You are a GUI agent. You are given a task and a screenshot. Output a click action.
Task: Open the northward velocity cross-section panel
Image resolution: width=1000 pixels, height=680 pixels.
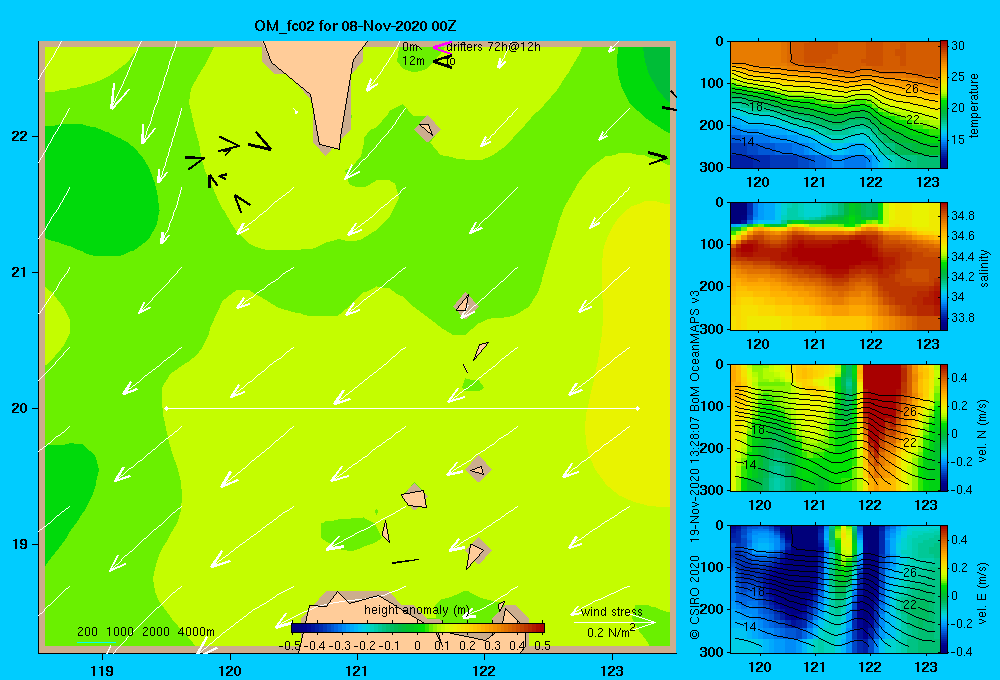(x=835, y=427)
